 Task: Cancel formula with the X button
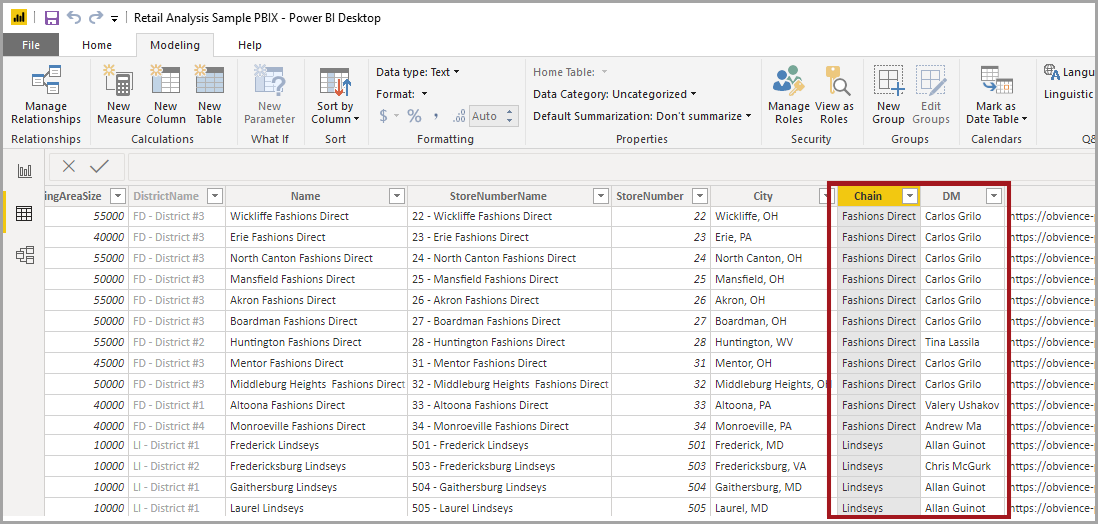[68, 167]
